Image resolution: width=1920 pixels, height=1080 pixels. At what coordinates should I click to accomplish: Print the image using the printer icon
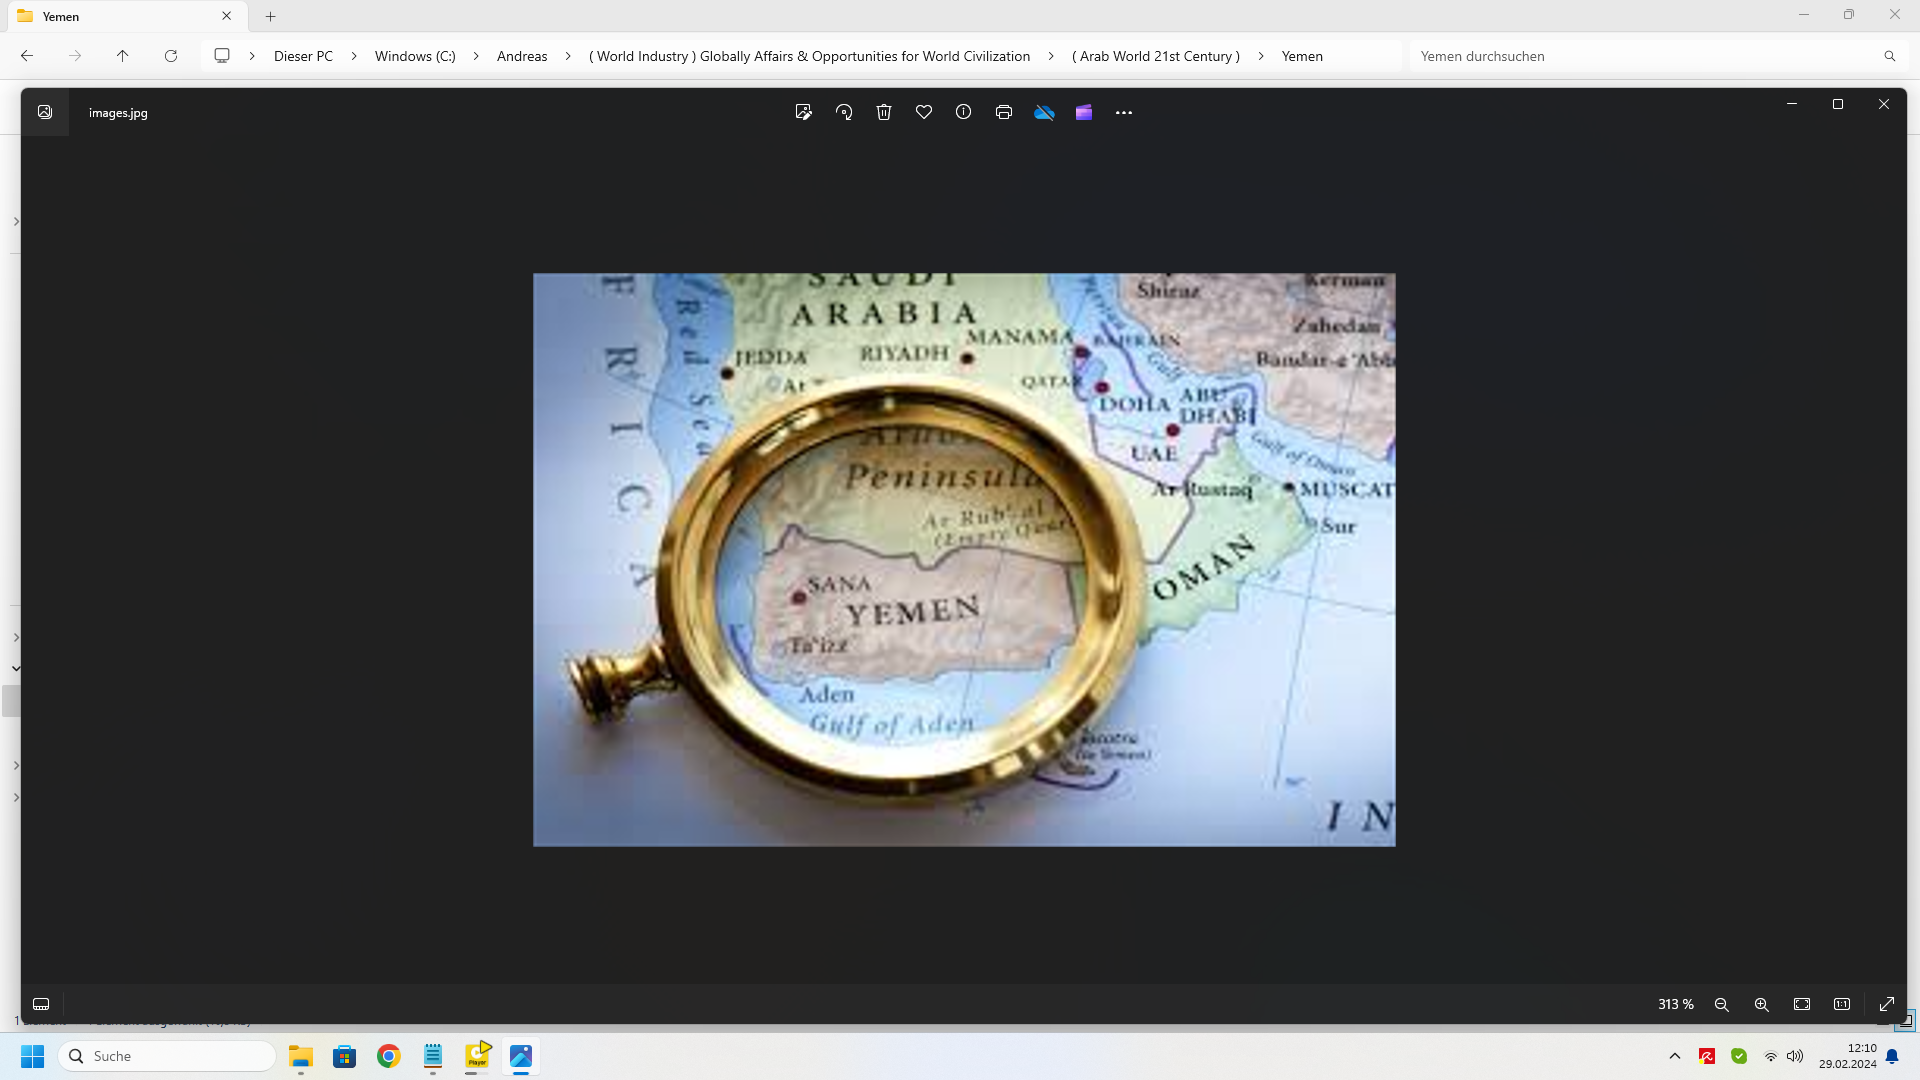click(1004, 112)
